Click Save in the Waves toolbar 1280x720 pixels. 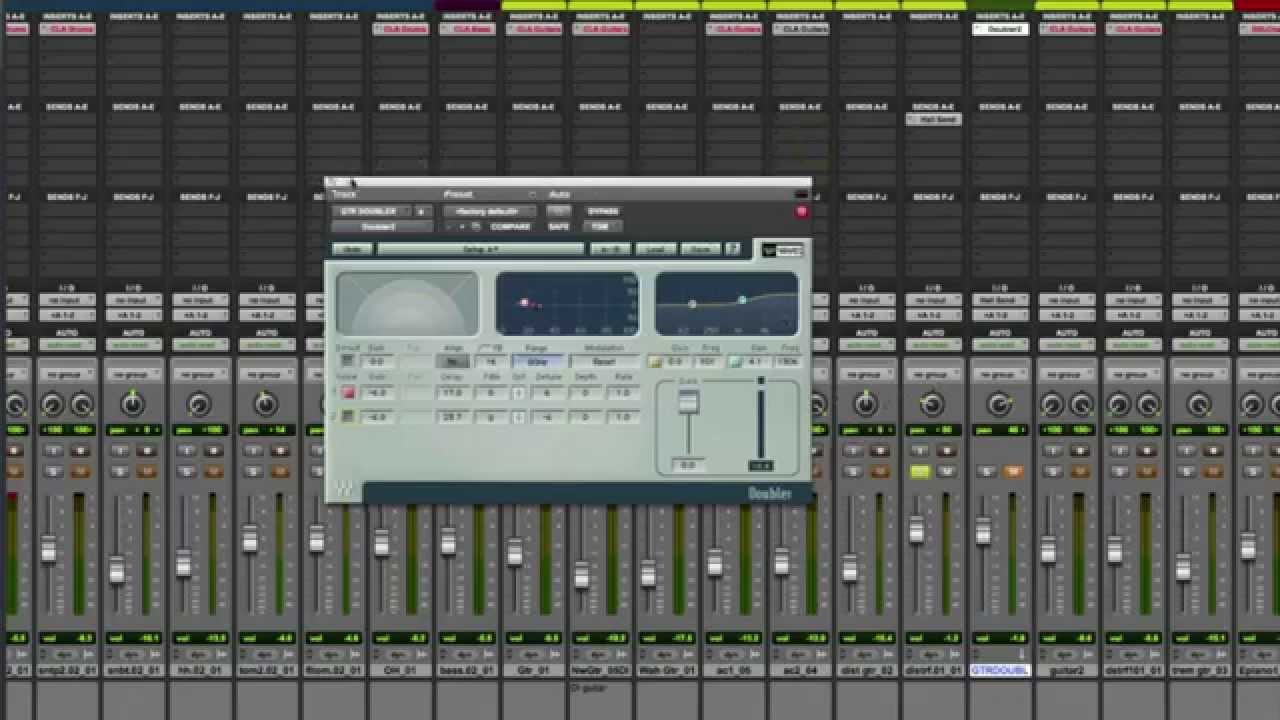pyautogui.click(x=701, y=249)
